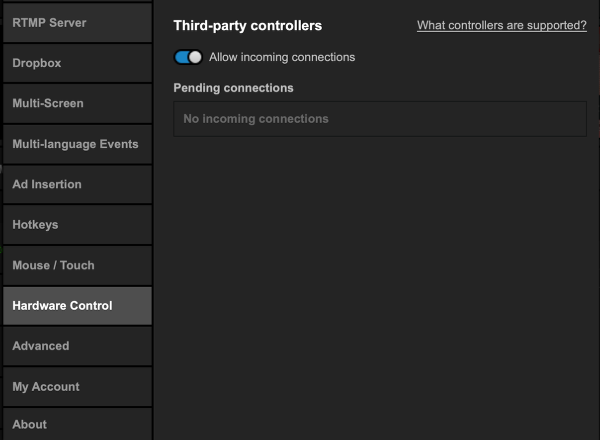Viewport: 600px width, 440px height.
Task: Open the Advanced settings section
Action: point(77,346)
